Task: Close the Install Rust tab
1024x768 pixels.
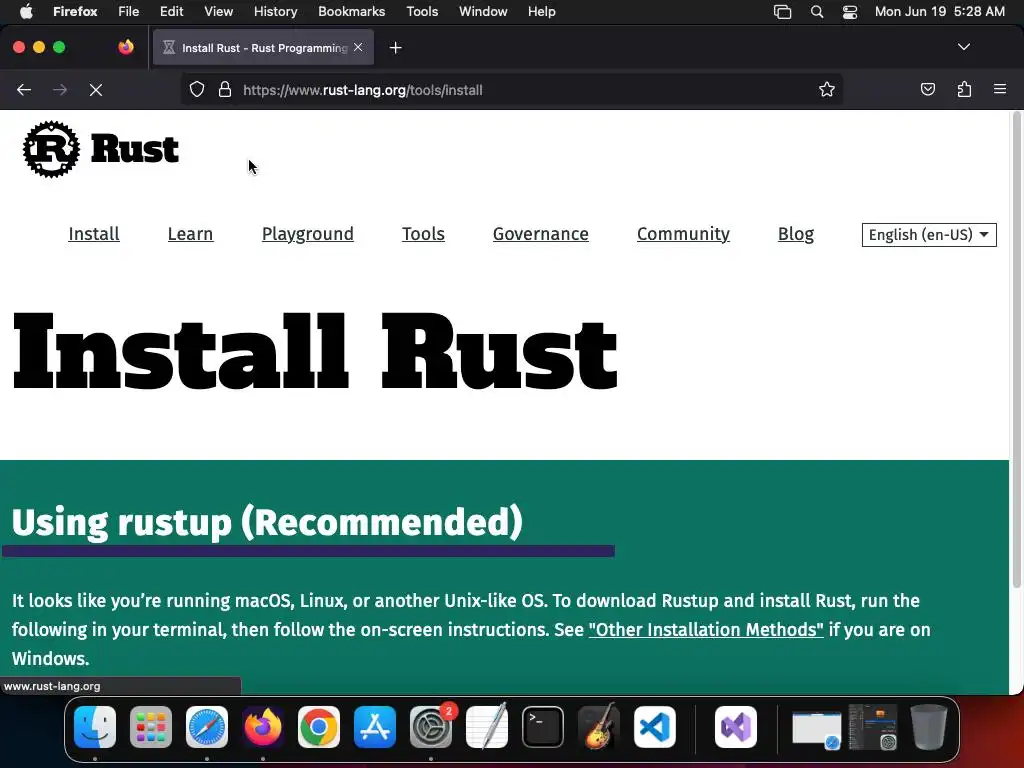Action: pos(358,47)
